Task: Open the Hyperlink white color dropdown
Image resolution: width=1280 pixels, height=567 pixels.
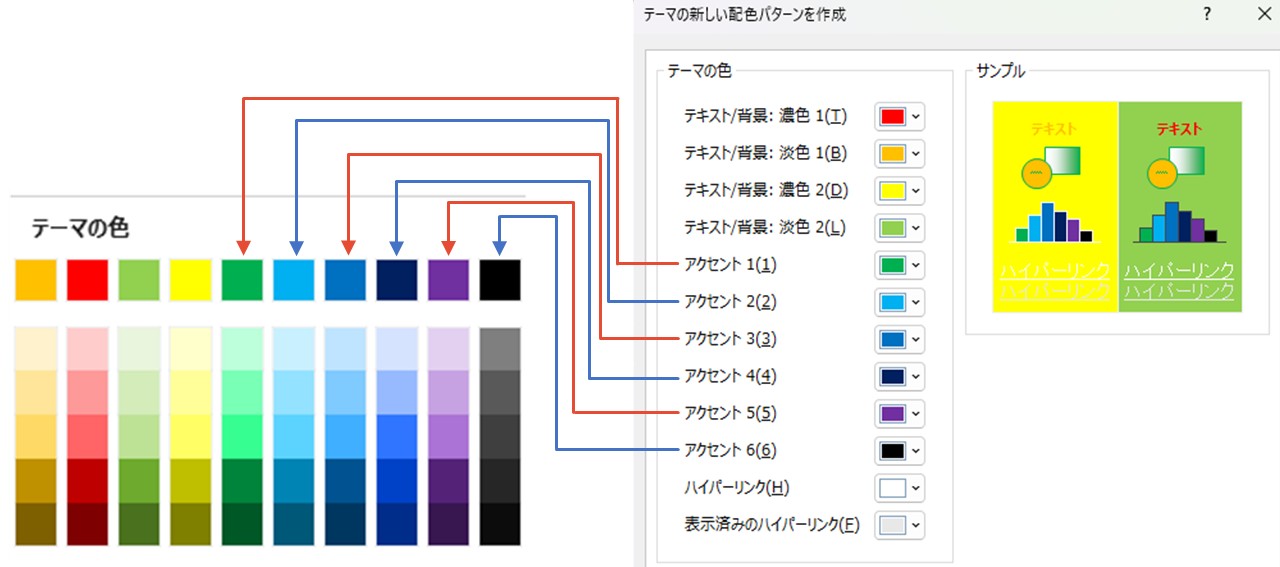Action: click(x=899, y=488)
